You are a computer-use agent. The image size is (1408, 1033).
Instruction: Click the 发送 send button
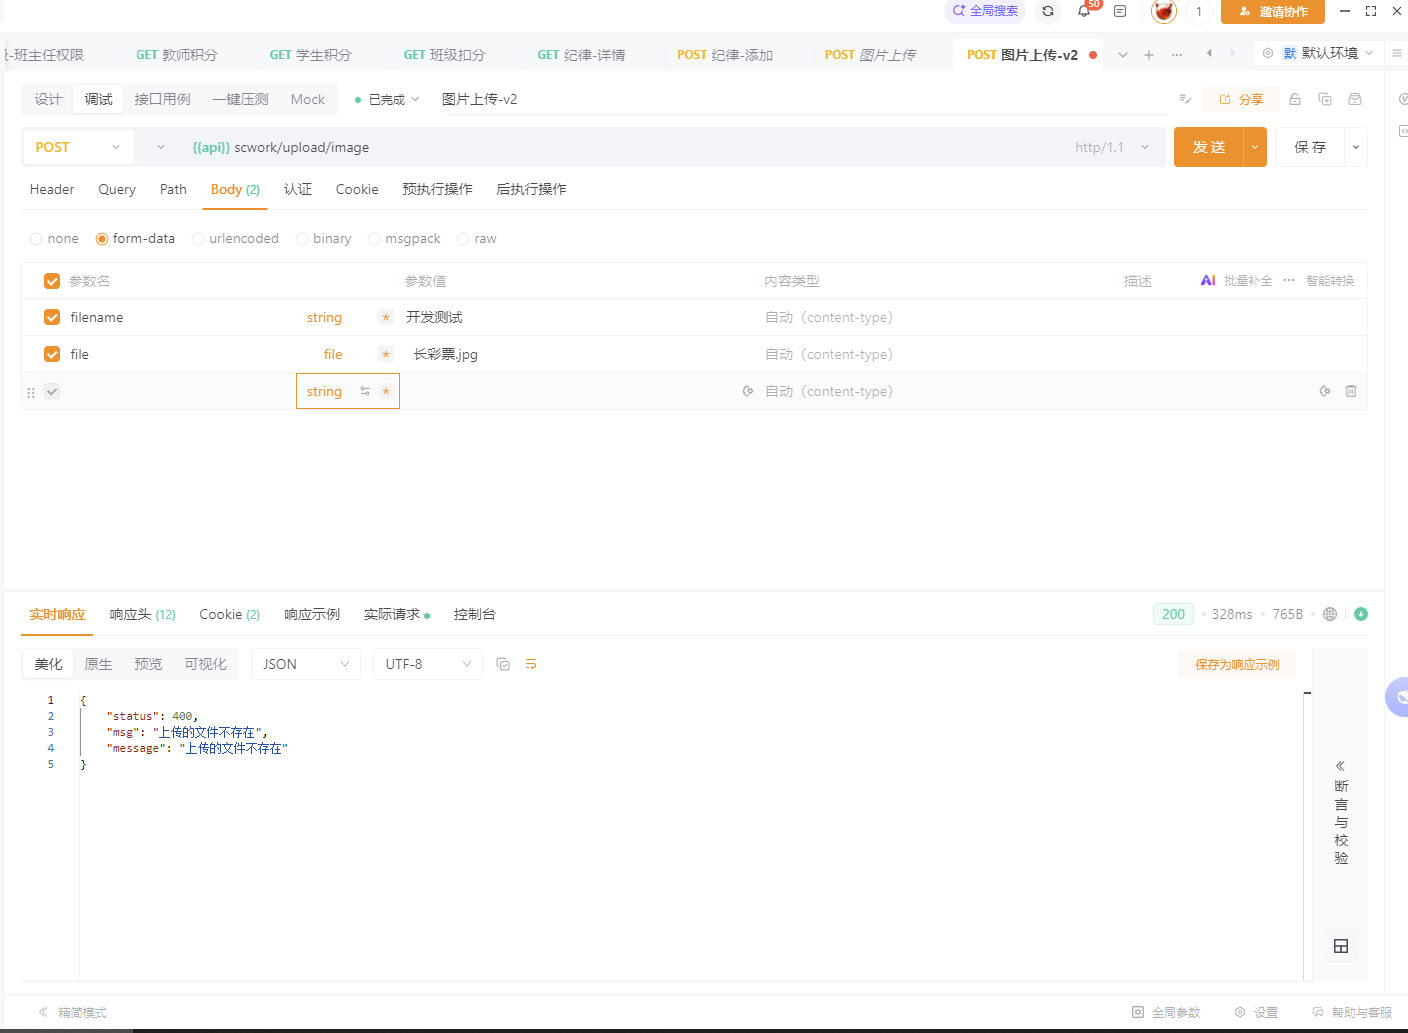(x=1209, y=146)
